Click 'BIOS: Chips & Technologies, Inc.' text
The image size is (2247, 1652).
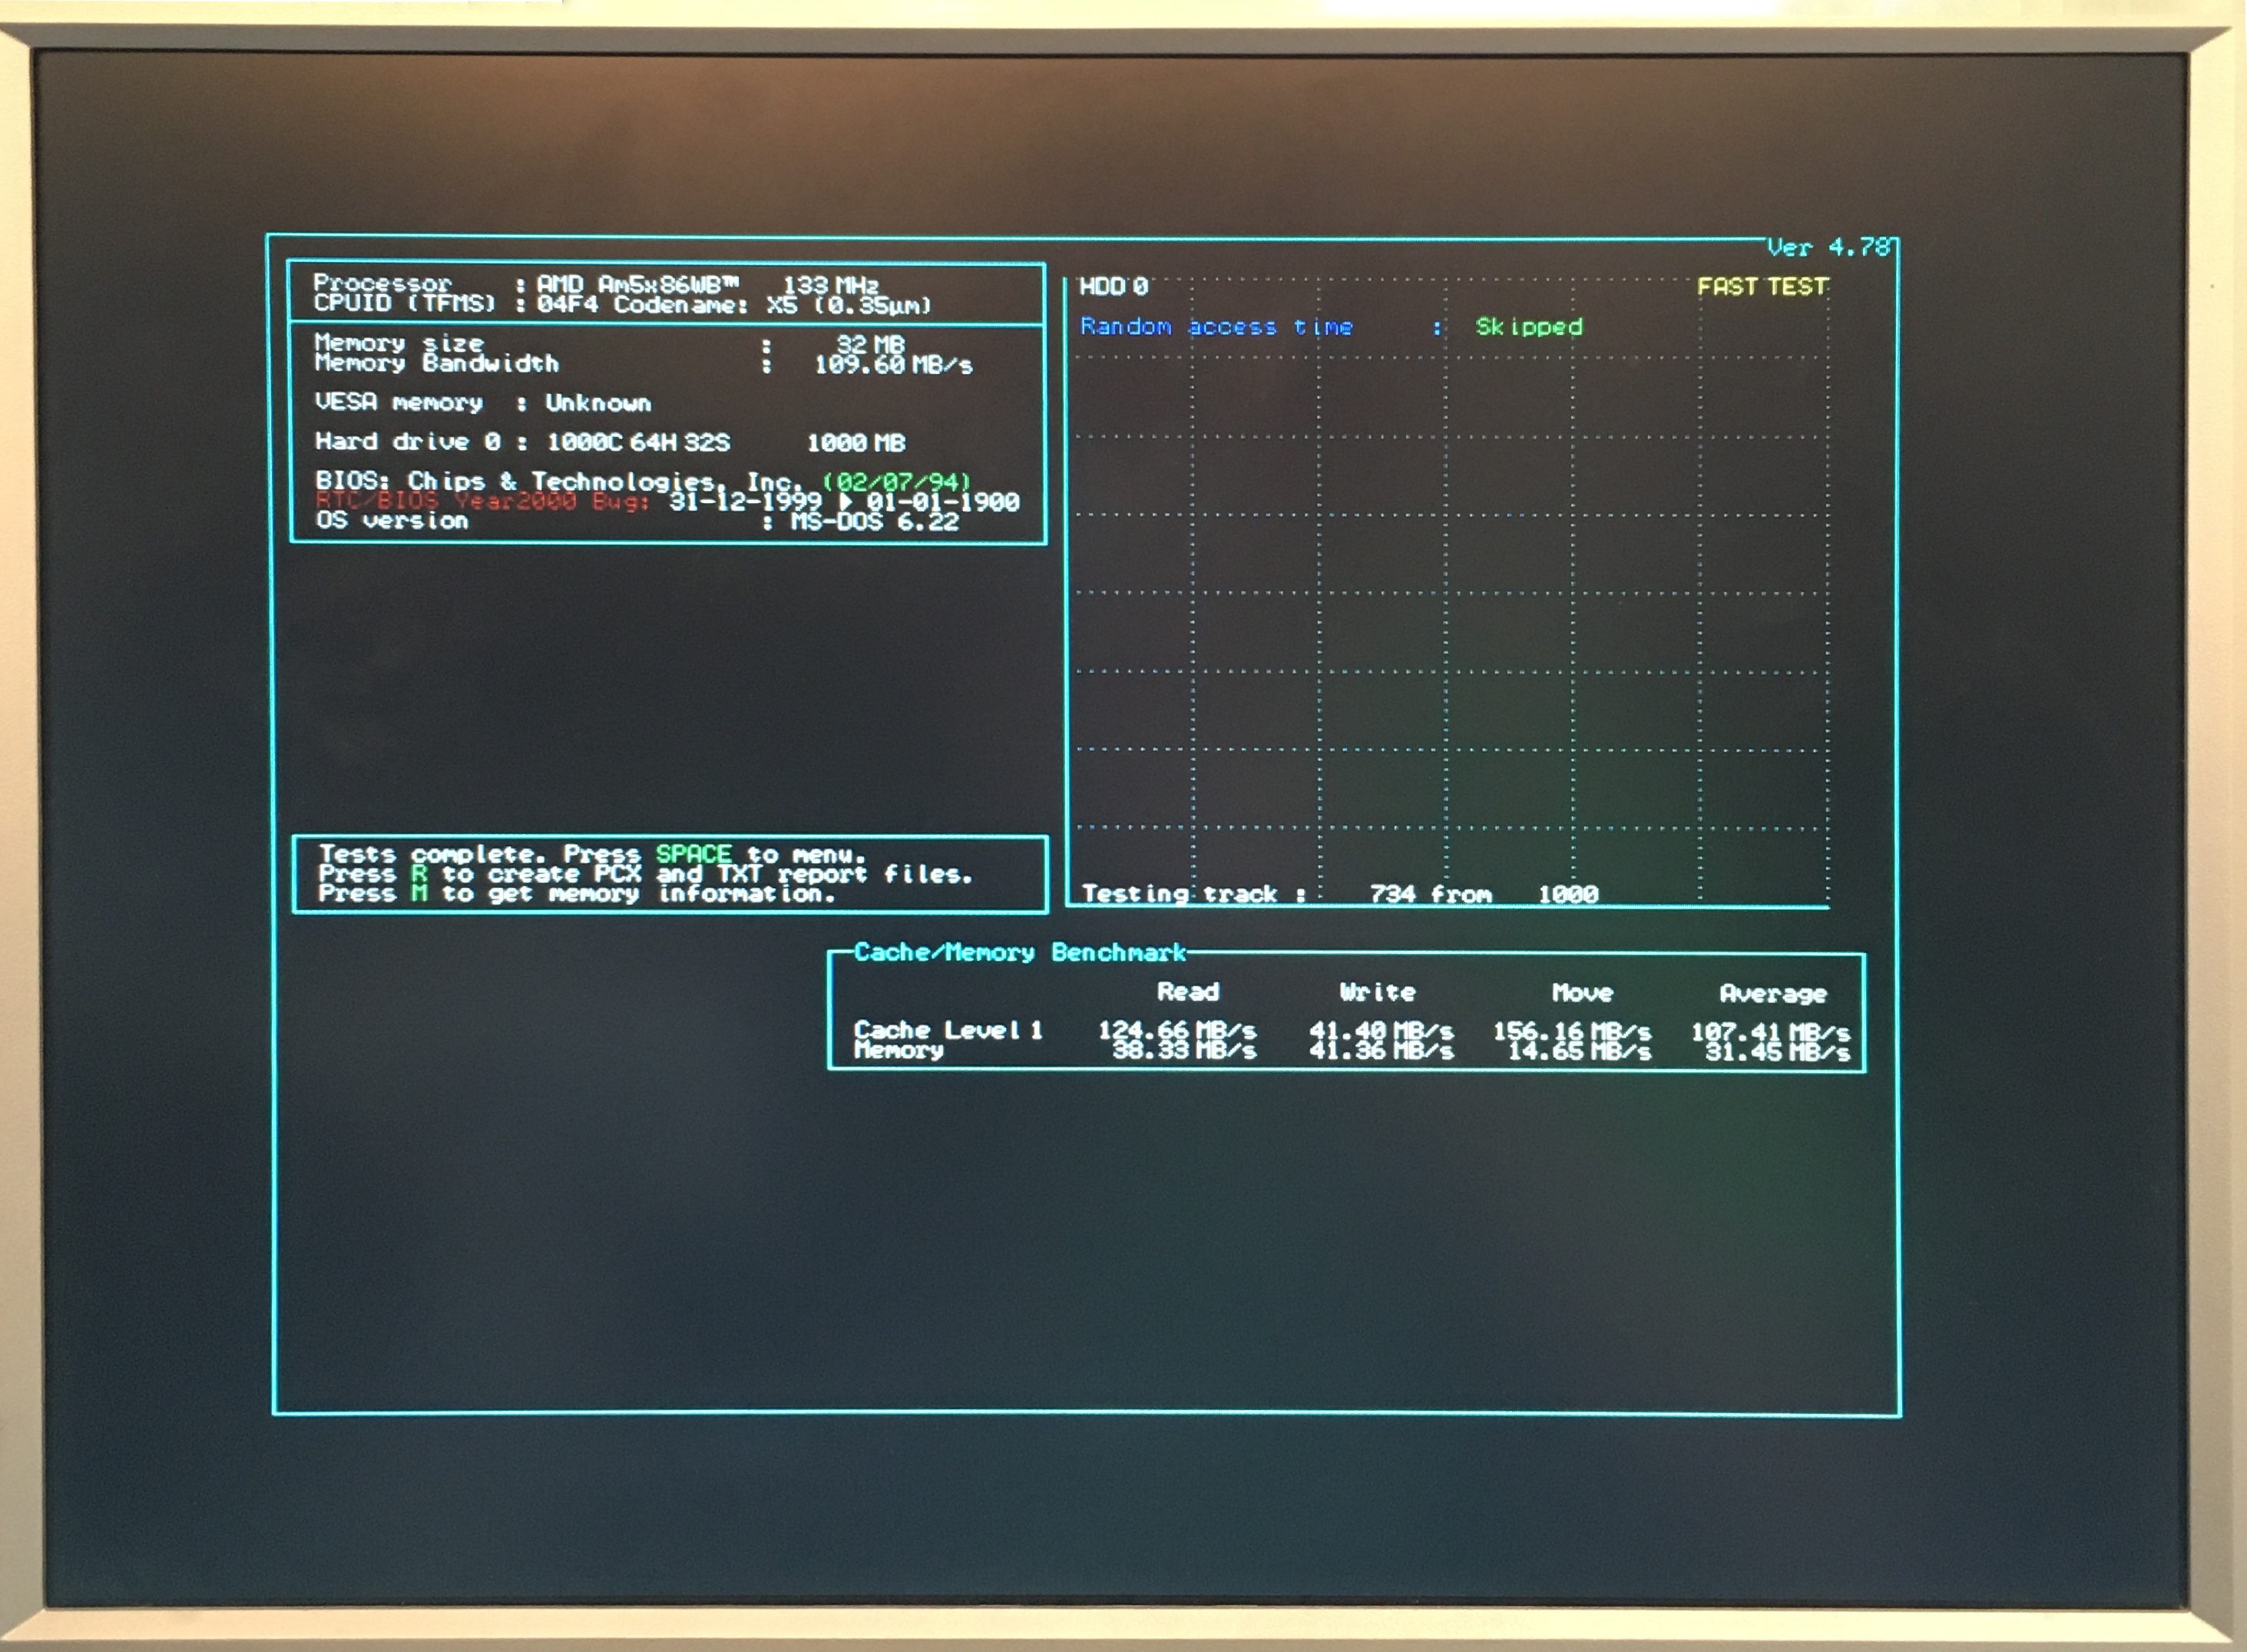pyautogui.click(x=560, y=481)
